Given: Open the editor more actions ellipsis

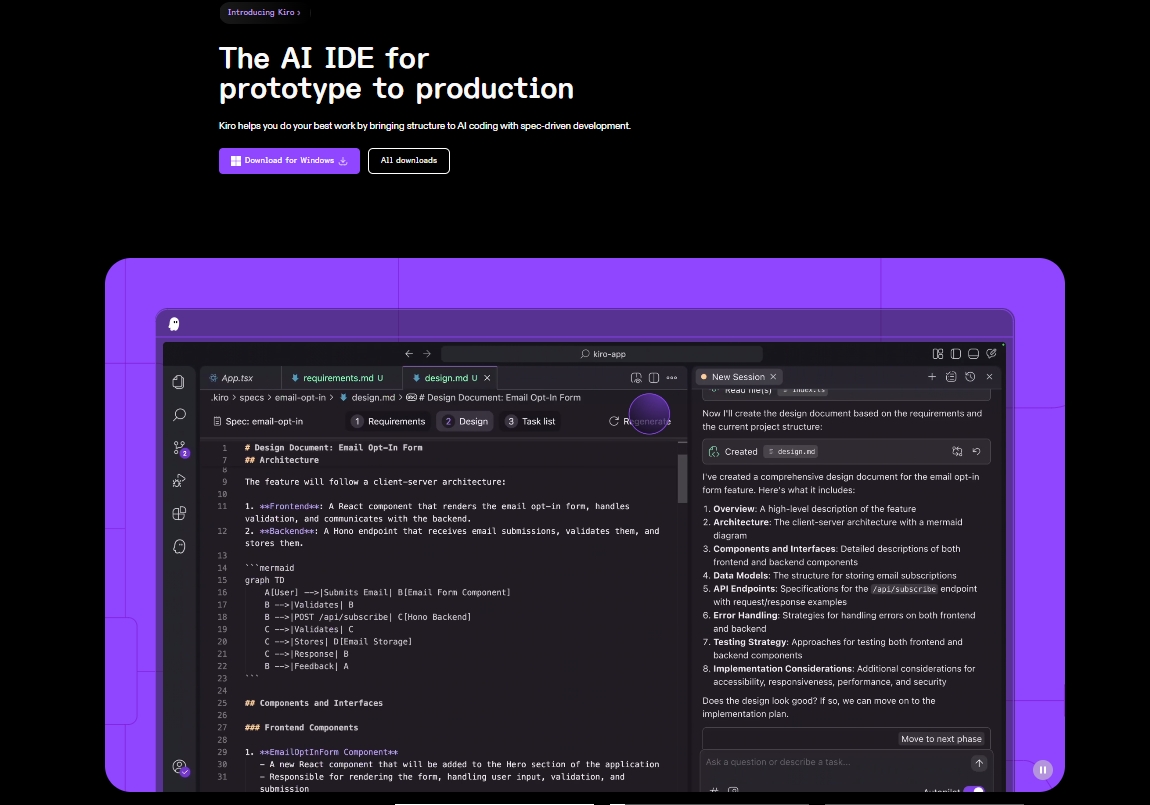Looking at the screenshot, I should 672,378.
